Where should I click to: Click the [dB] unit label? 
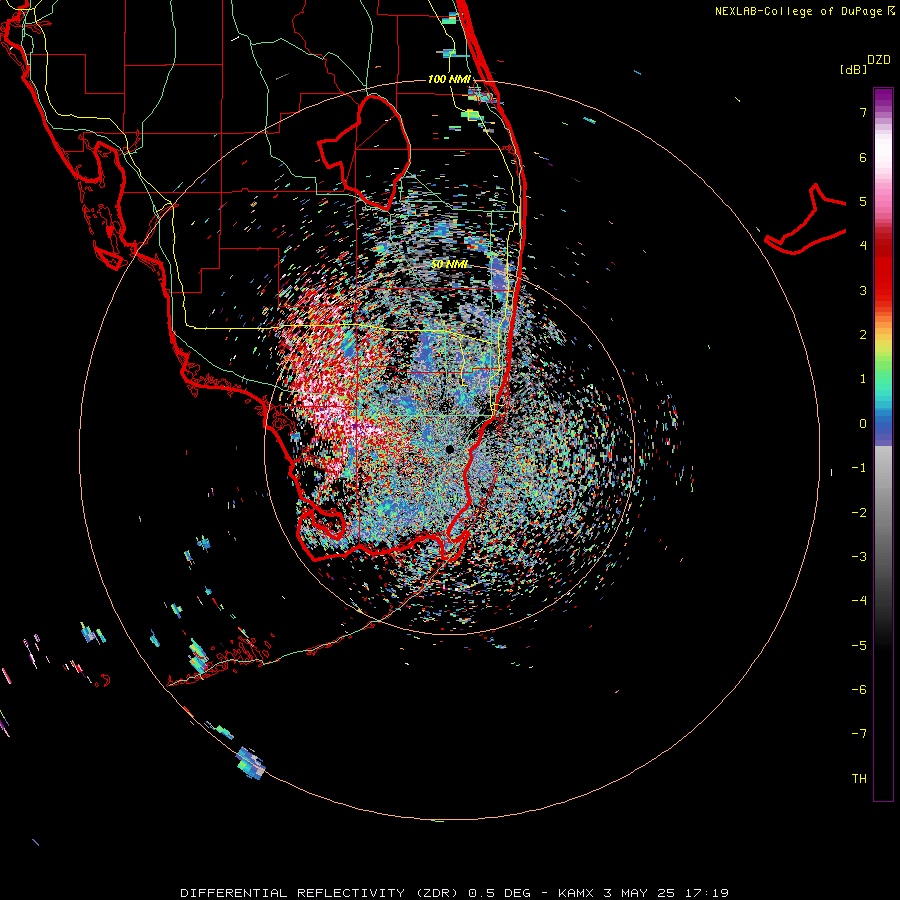click(x=853, y=70)
